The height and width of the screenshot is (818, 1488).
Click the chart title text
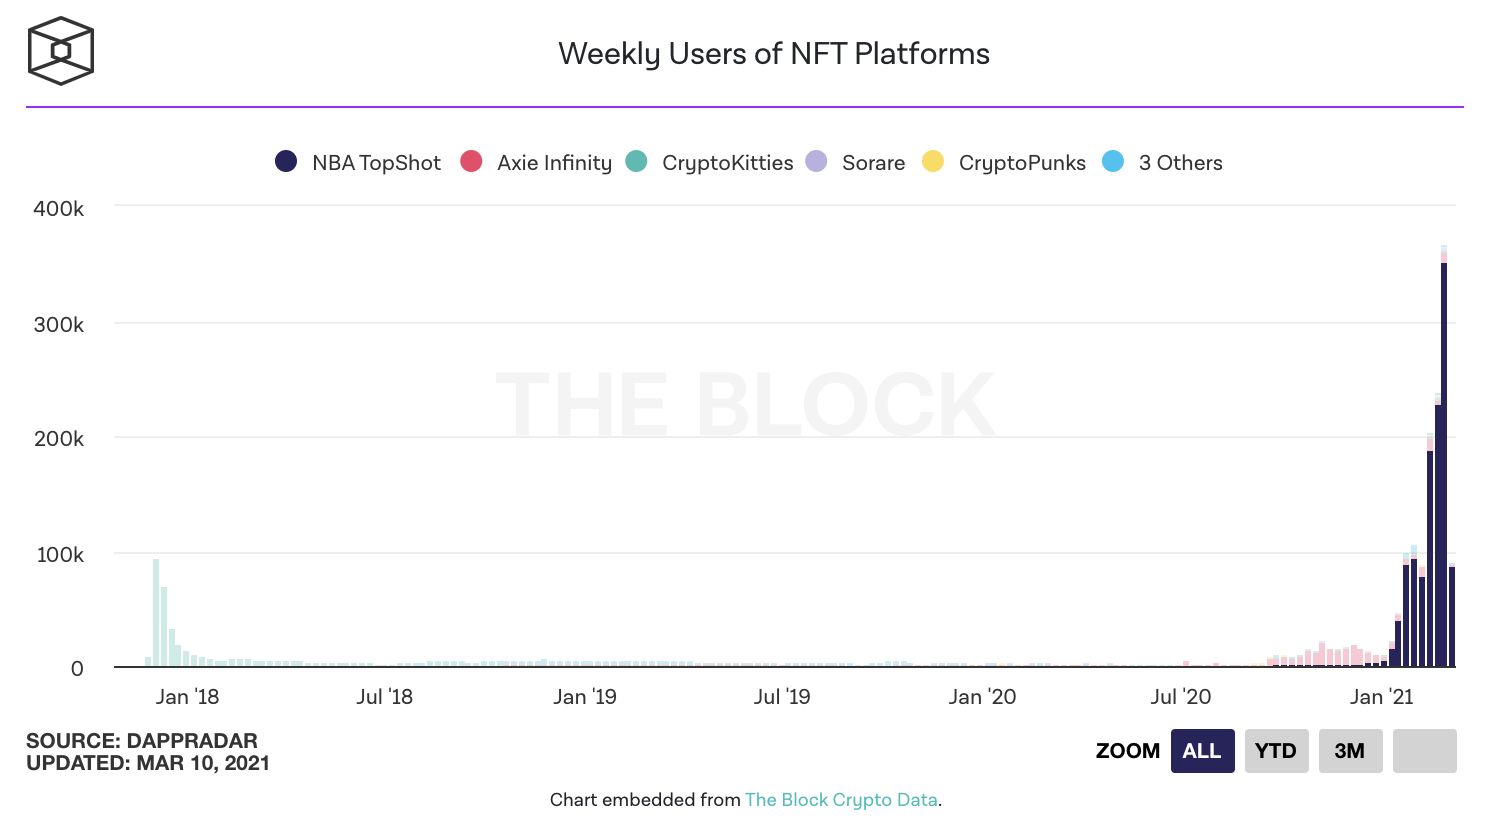774,54
